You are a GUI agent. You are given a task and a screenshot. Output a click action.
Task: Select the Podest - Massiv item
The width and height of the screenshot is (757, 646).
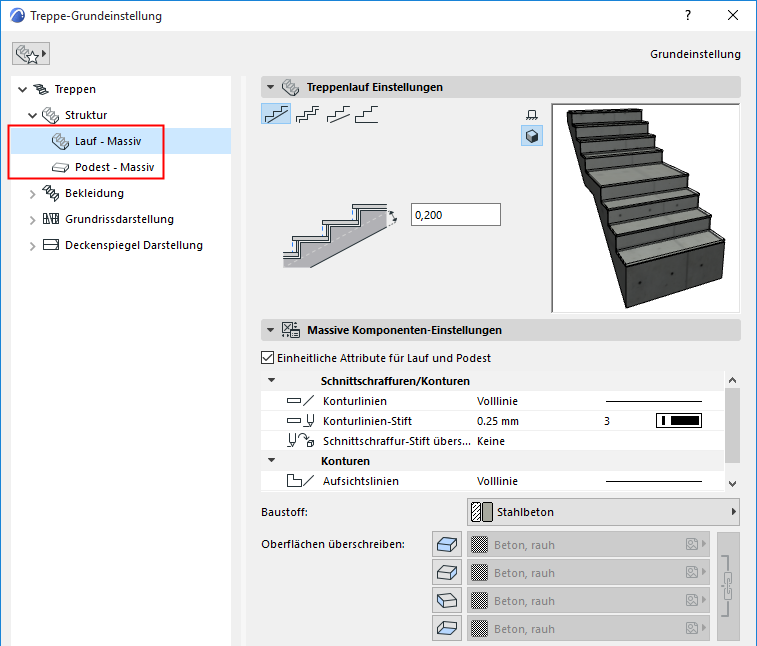tap(121, 167)
